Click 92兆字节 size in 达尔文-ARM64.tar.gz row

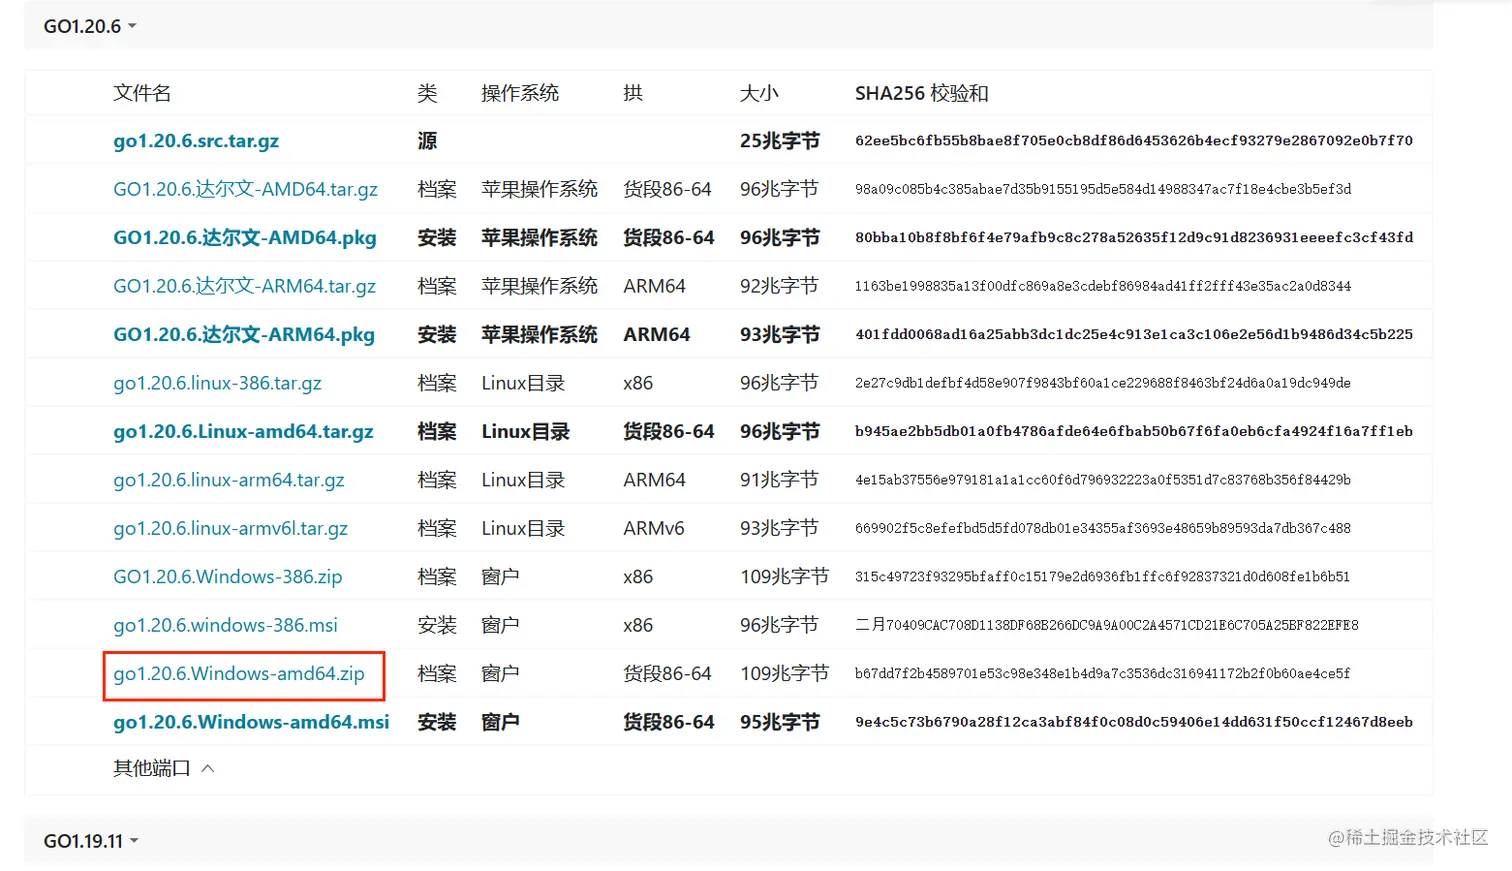tap(779, 286)
